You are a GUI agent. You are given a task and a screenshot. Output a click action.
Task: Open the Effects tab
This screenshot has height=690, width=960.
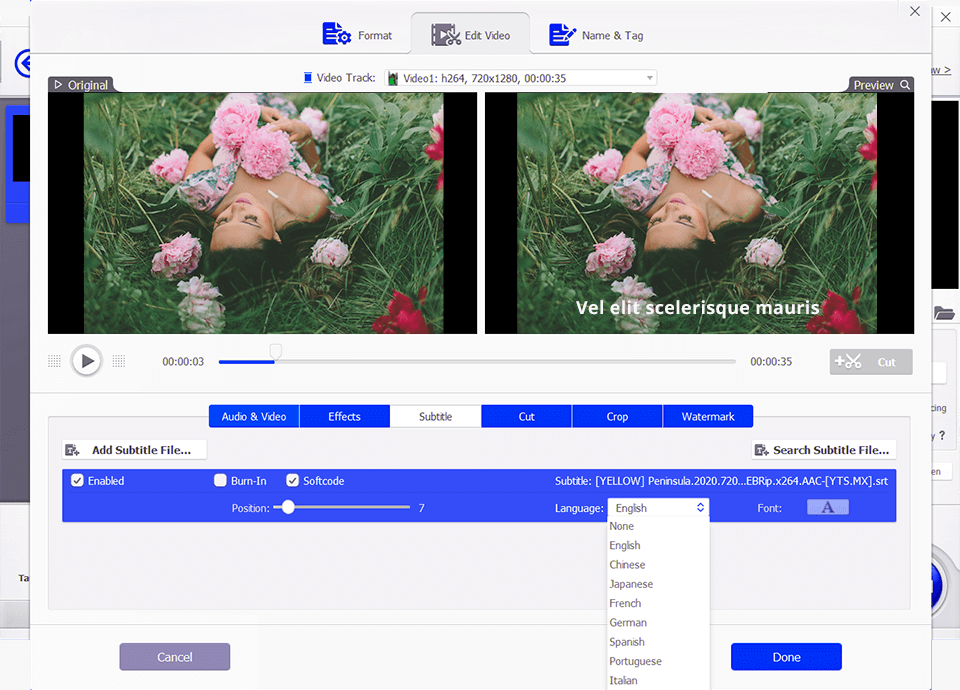tap(344, 416)
